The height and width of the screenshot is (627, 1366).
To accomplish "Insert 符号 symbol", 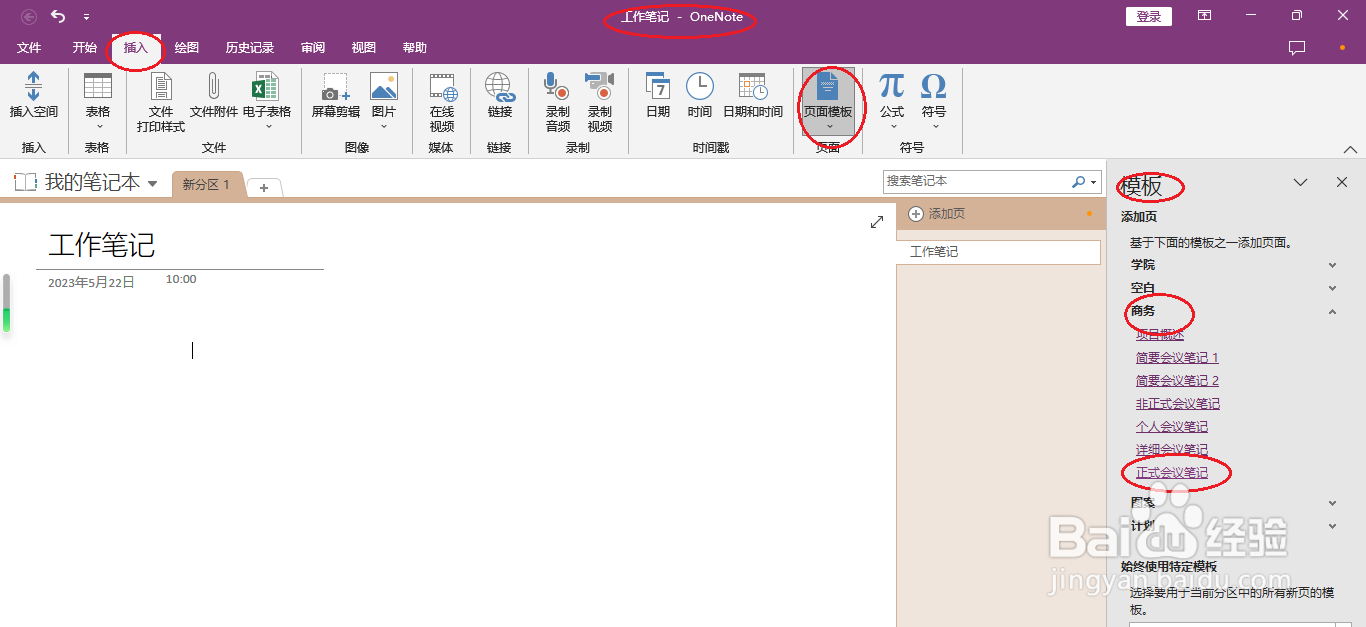I will (934, 102).
